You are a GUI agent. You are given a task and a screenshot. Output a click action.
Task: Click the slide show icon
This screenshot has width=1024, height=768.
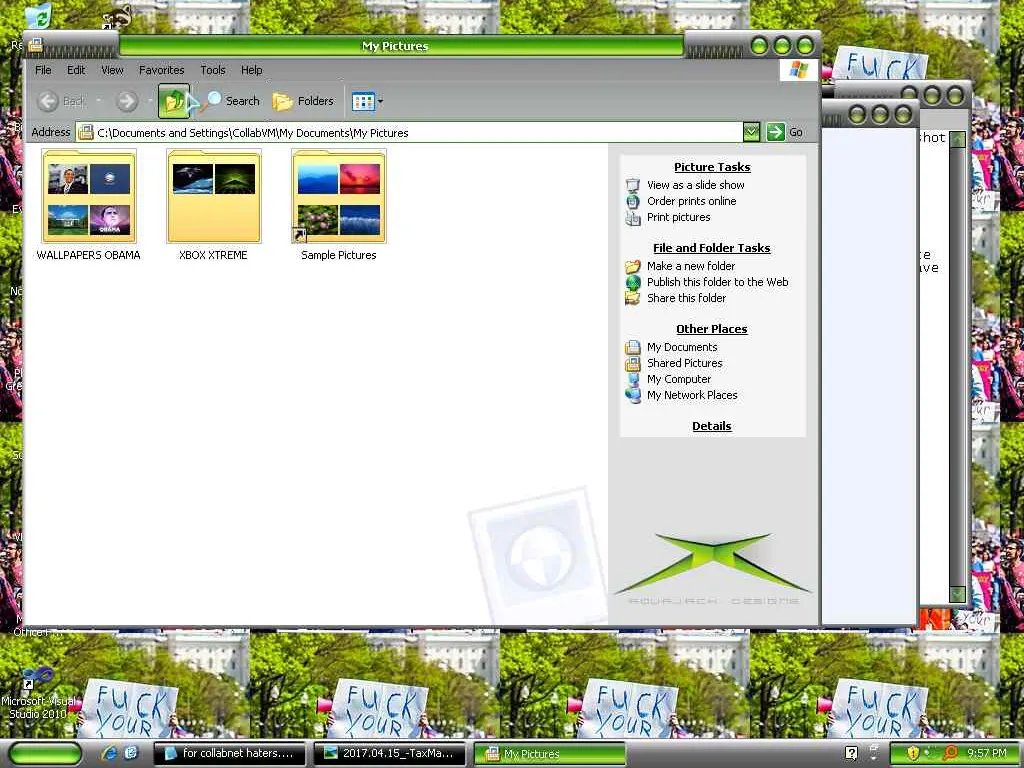click(x=633, y=185)
